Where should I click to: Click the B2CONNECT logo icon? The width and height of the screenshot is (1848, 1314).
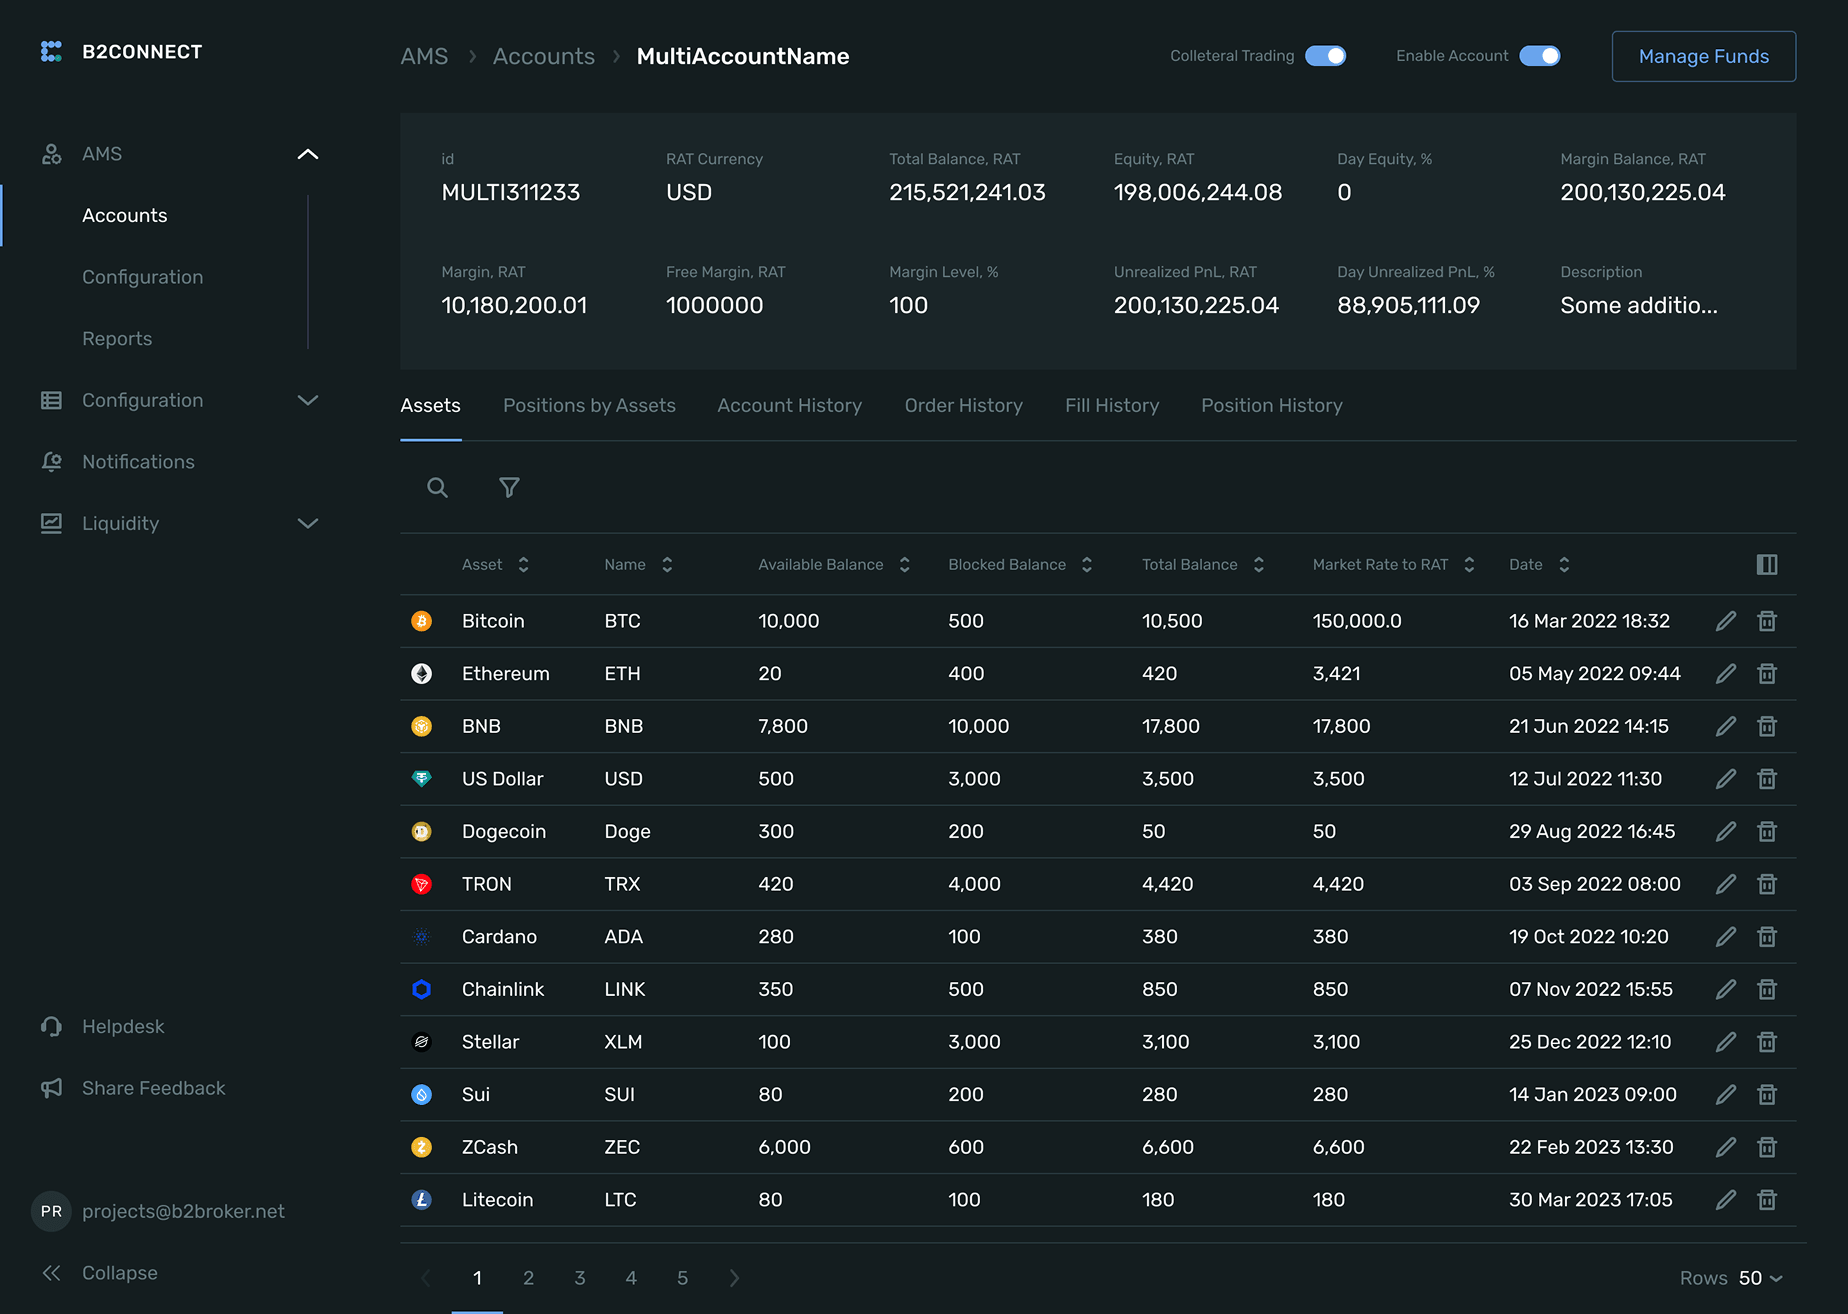click(51, 51)
